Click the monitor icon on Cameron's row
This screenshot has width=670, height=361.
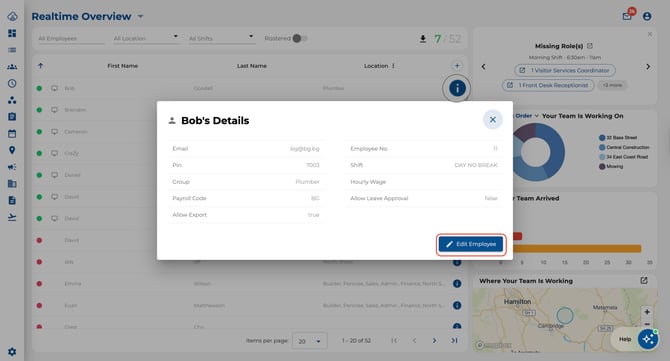[54, 132]
